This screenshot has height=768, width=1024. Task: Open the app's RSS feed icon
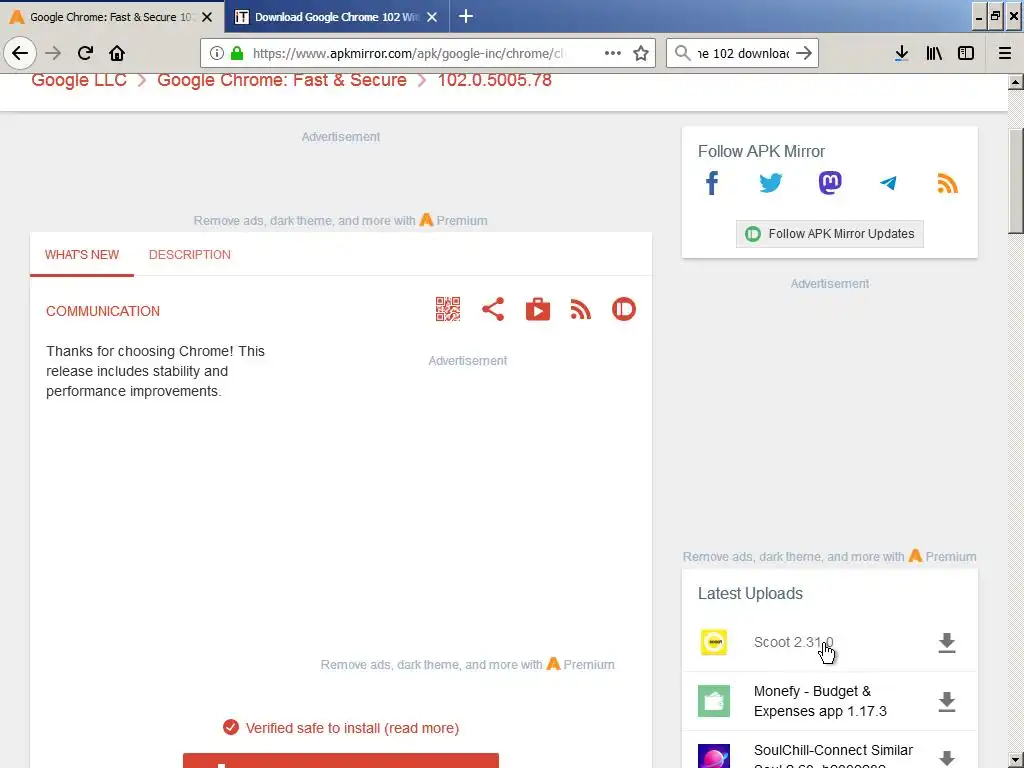click(x=581, y=309)
